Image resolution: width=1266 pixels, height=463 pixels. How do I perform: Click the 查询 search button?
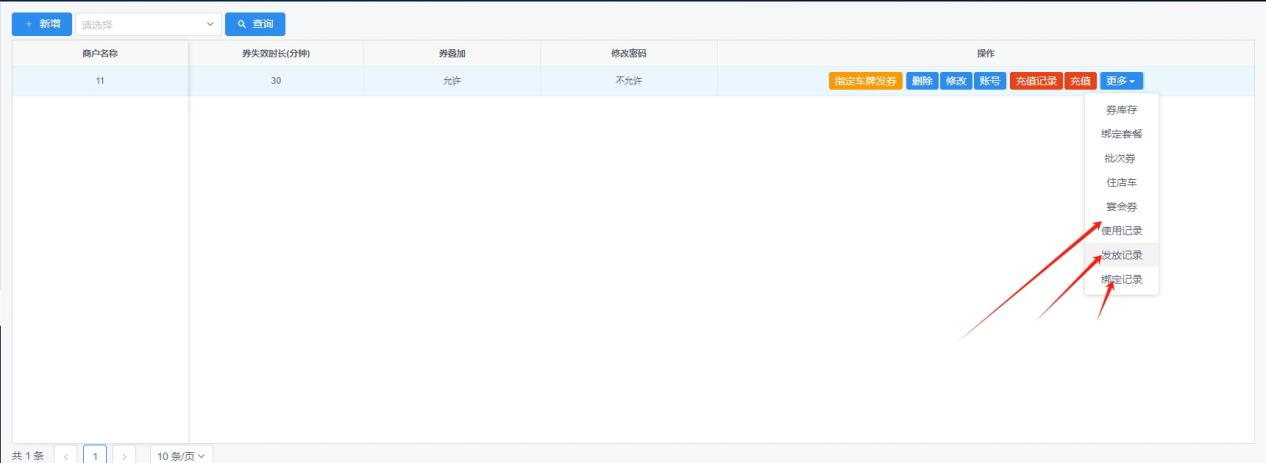pos(255,24)
